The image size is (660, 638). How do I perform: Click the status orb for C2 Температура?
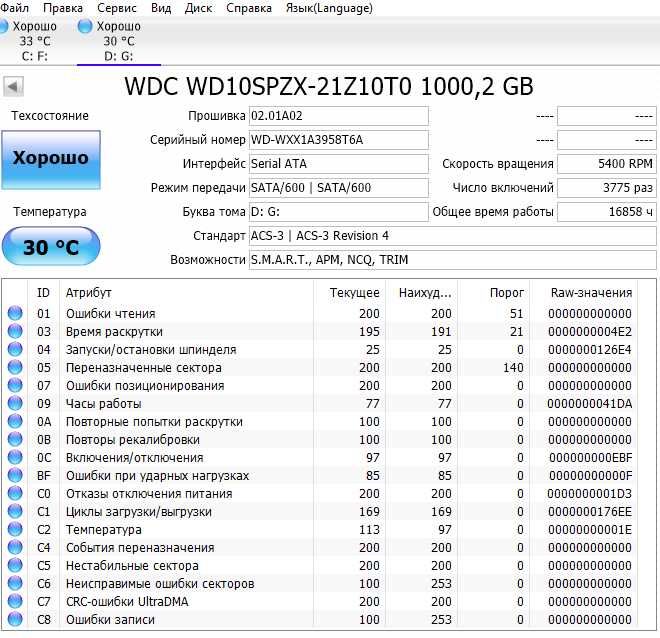(15, 529)
